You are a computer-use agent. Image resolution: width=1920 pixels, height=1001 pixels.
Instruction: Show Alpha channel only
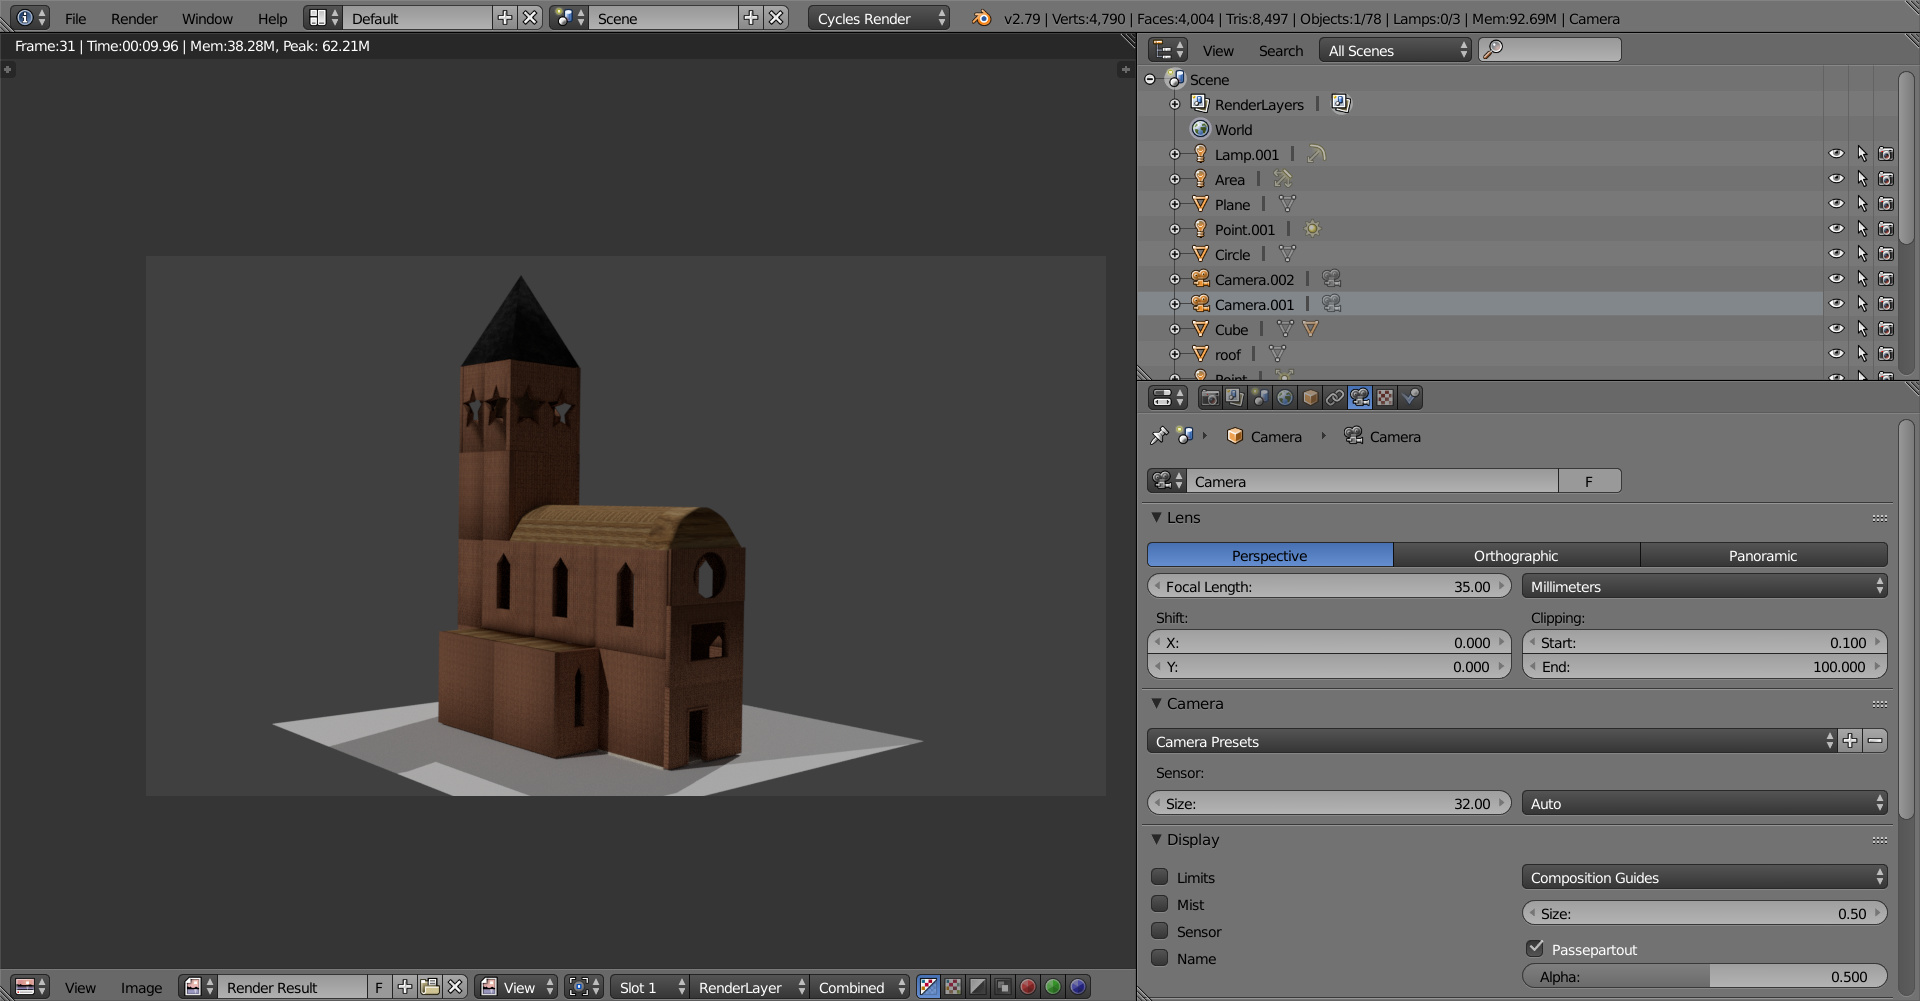click(x=978, y=987)
